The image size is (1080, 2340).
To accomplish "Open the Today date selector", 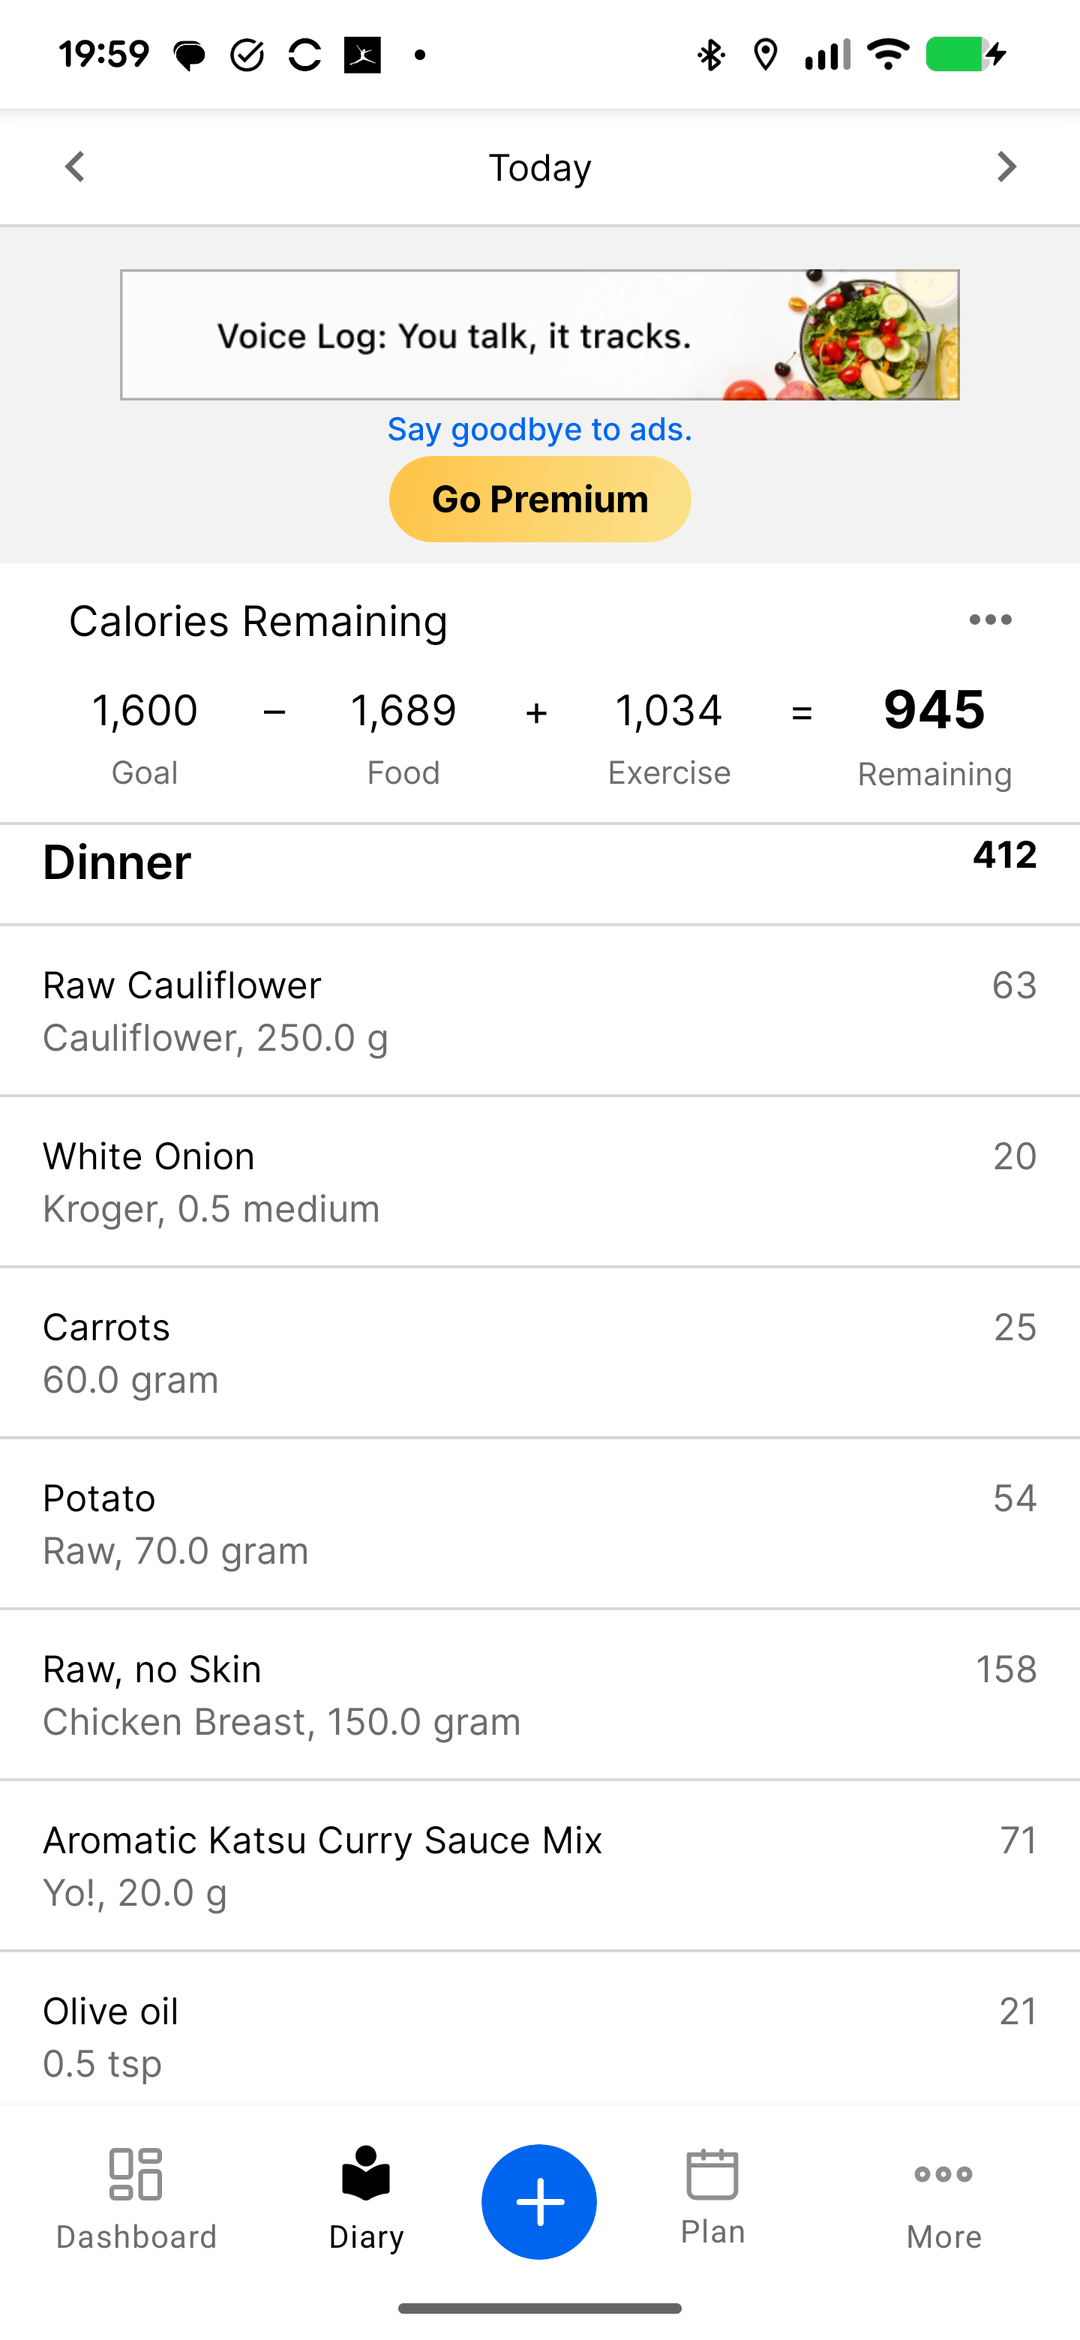I will pos(540,167).
